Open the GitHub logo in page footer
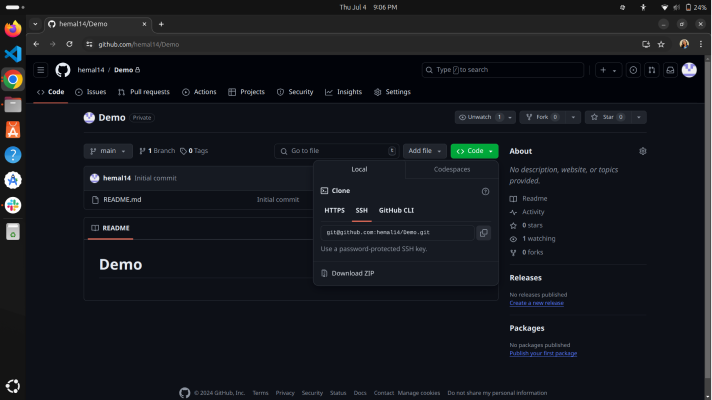Image resolution: width=712 pixels, height=400 pixels. (x=184, y=393)
